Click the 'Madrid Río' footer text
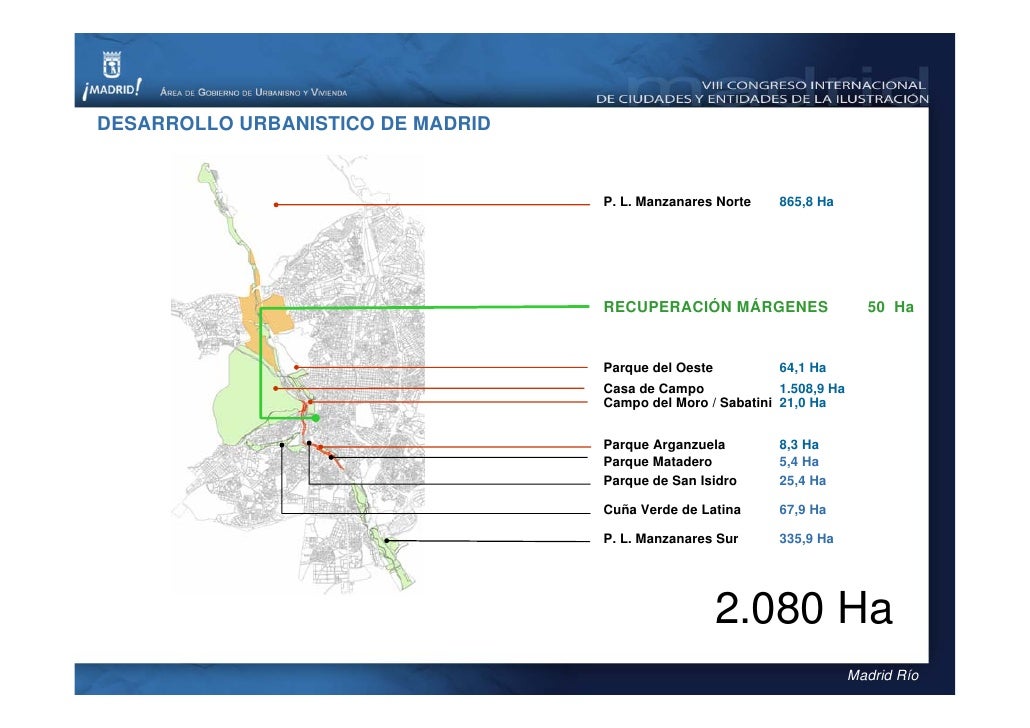 point(883,675)
